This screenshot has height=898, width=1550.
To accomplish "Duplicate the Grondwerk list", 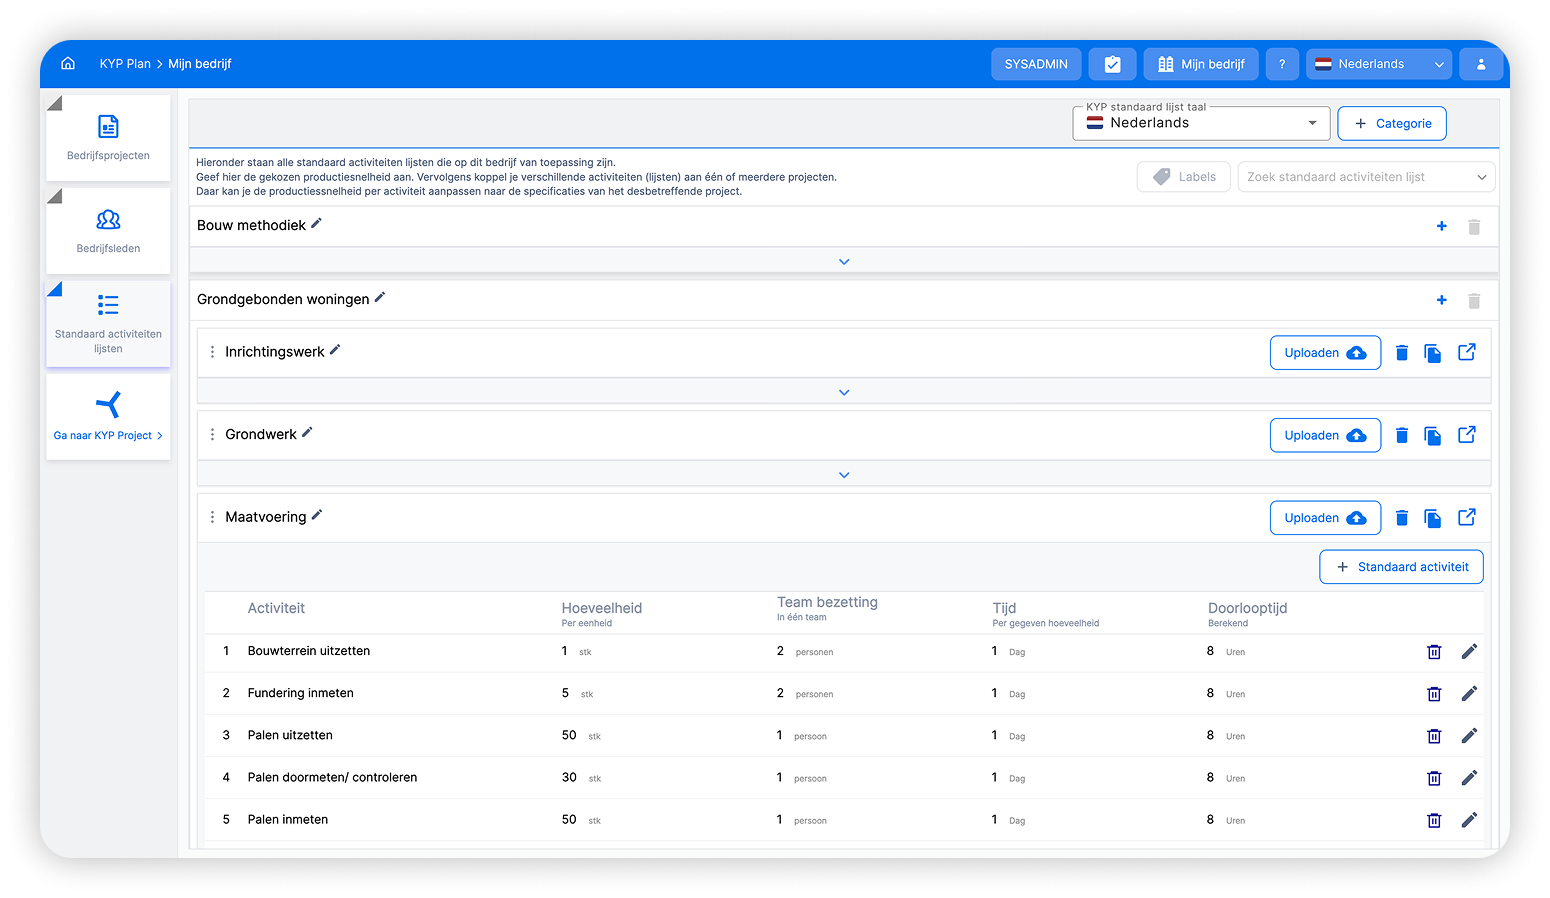I will click(1433, 435).
